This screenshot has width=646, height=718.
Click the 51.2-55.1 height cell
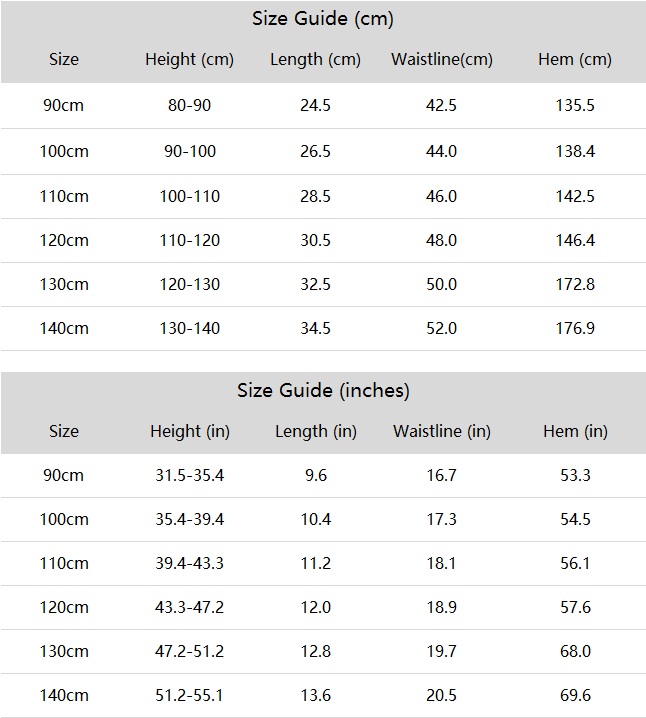189,695
